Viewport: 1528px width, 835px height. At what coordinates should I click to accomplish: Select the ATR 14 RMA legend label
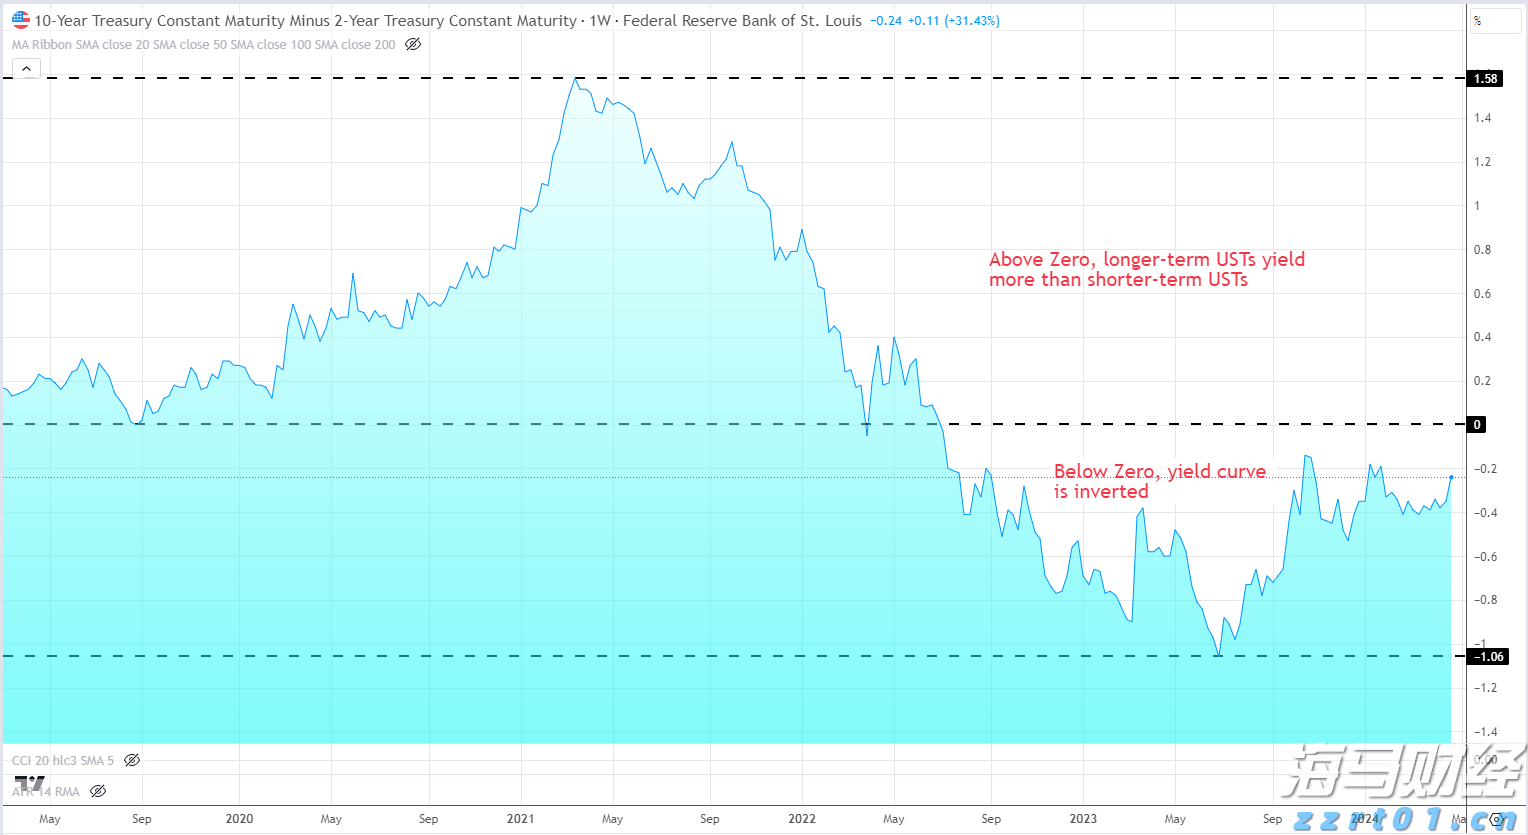pyautogui.click(x=46, y=791)
